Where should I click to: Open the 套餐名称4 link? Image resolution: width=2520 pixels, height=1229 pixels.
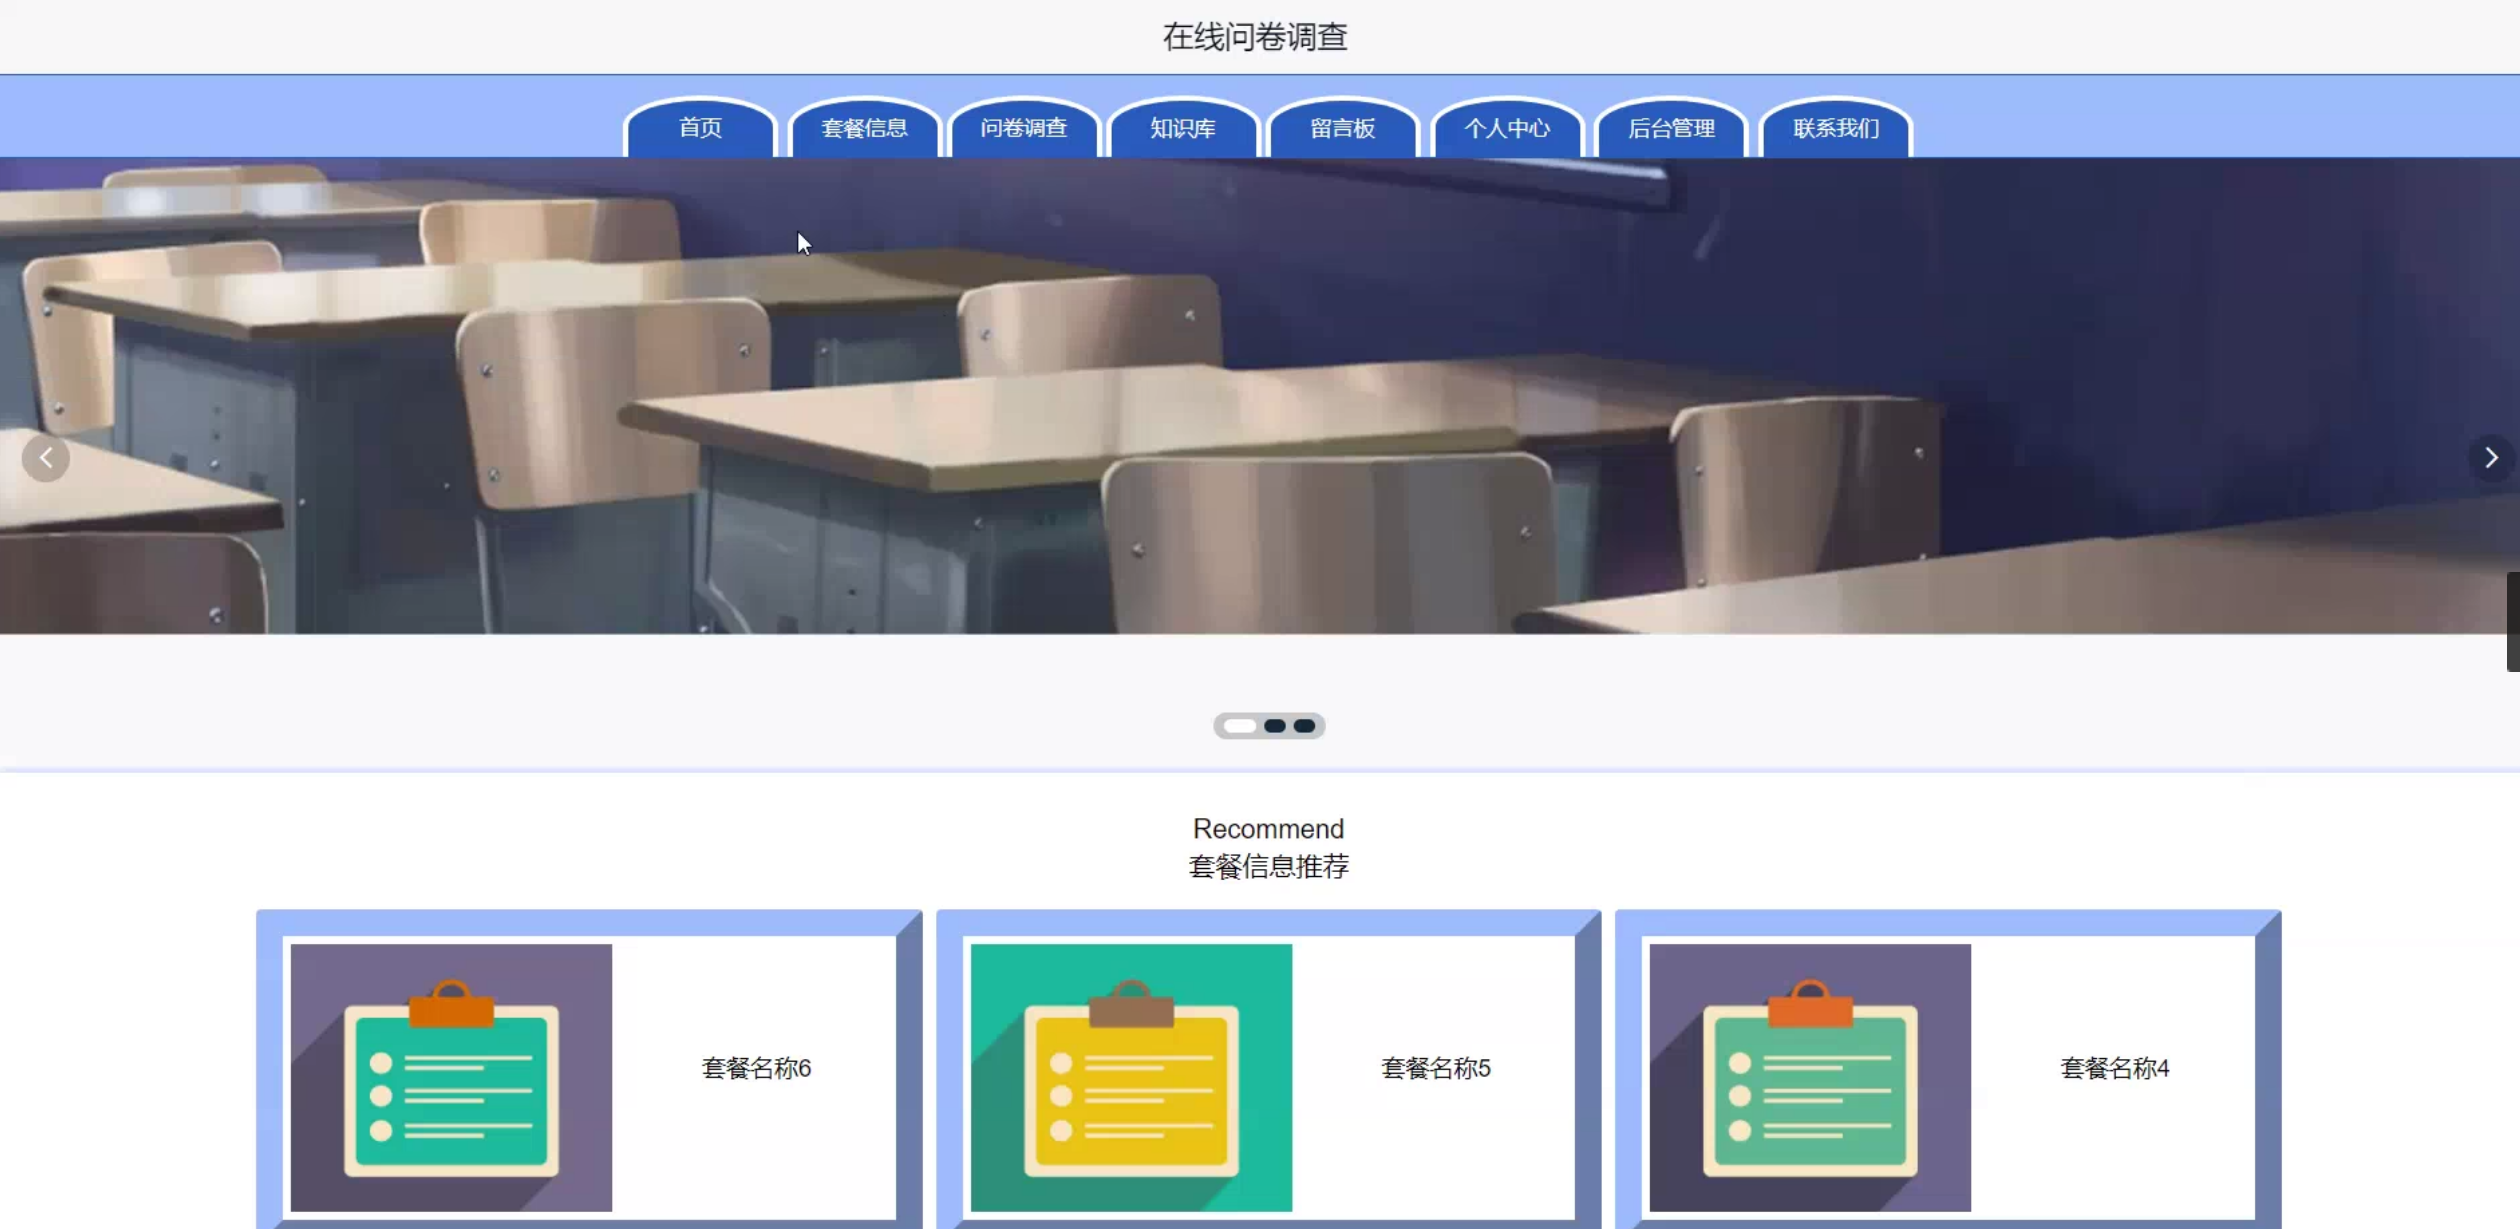pos(2115,1068)
